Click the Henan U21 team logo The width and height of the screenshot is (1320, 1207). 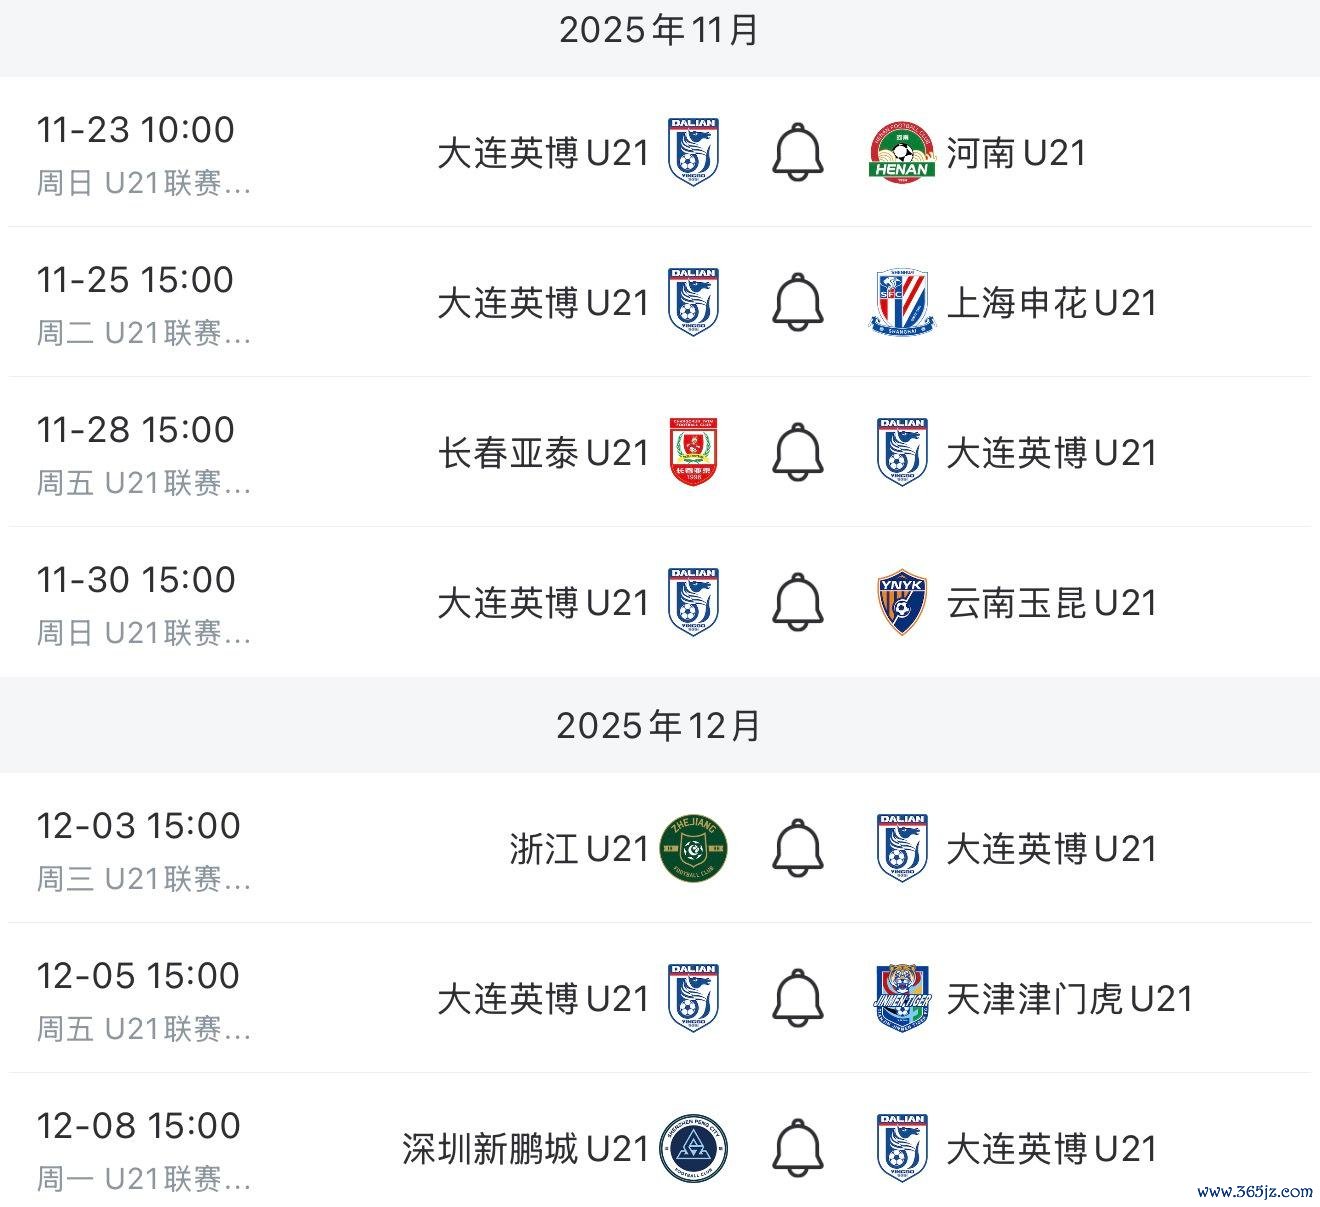point(901,153)
